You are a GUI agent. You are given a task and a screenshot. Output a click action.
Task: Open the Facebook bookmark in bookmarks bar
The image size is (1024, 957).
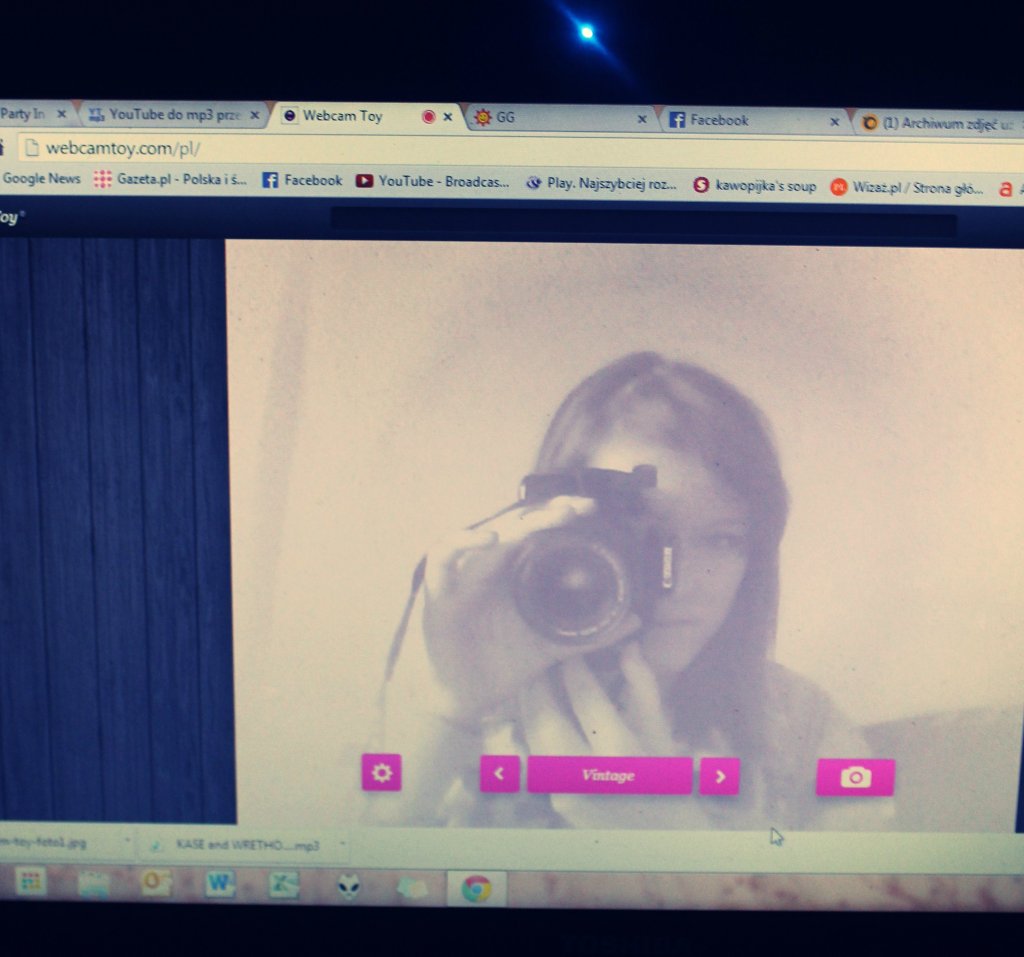pos(302,181)
